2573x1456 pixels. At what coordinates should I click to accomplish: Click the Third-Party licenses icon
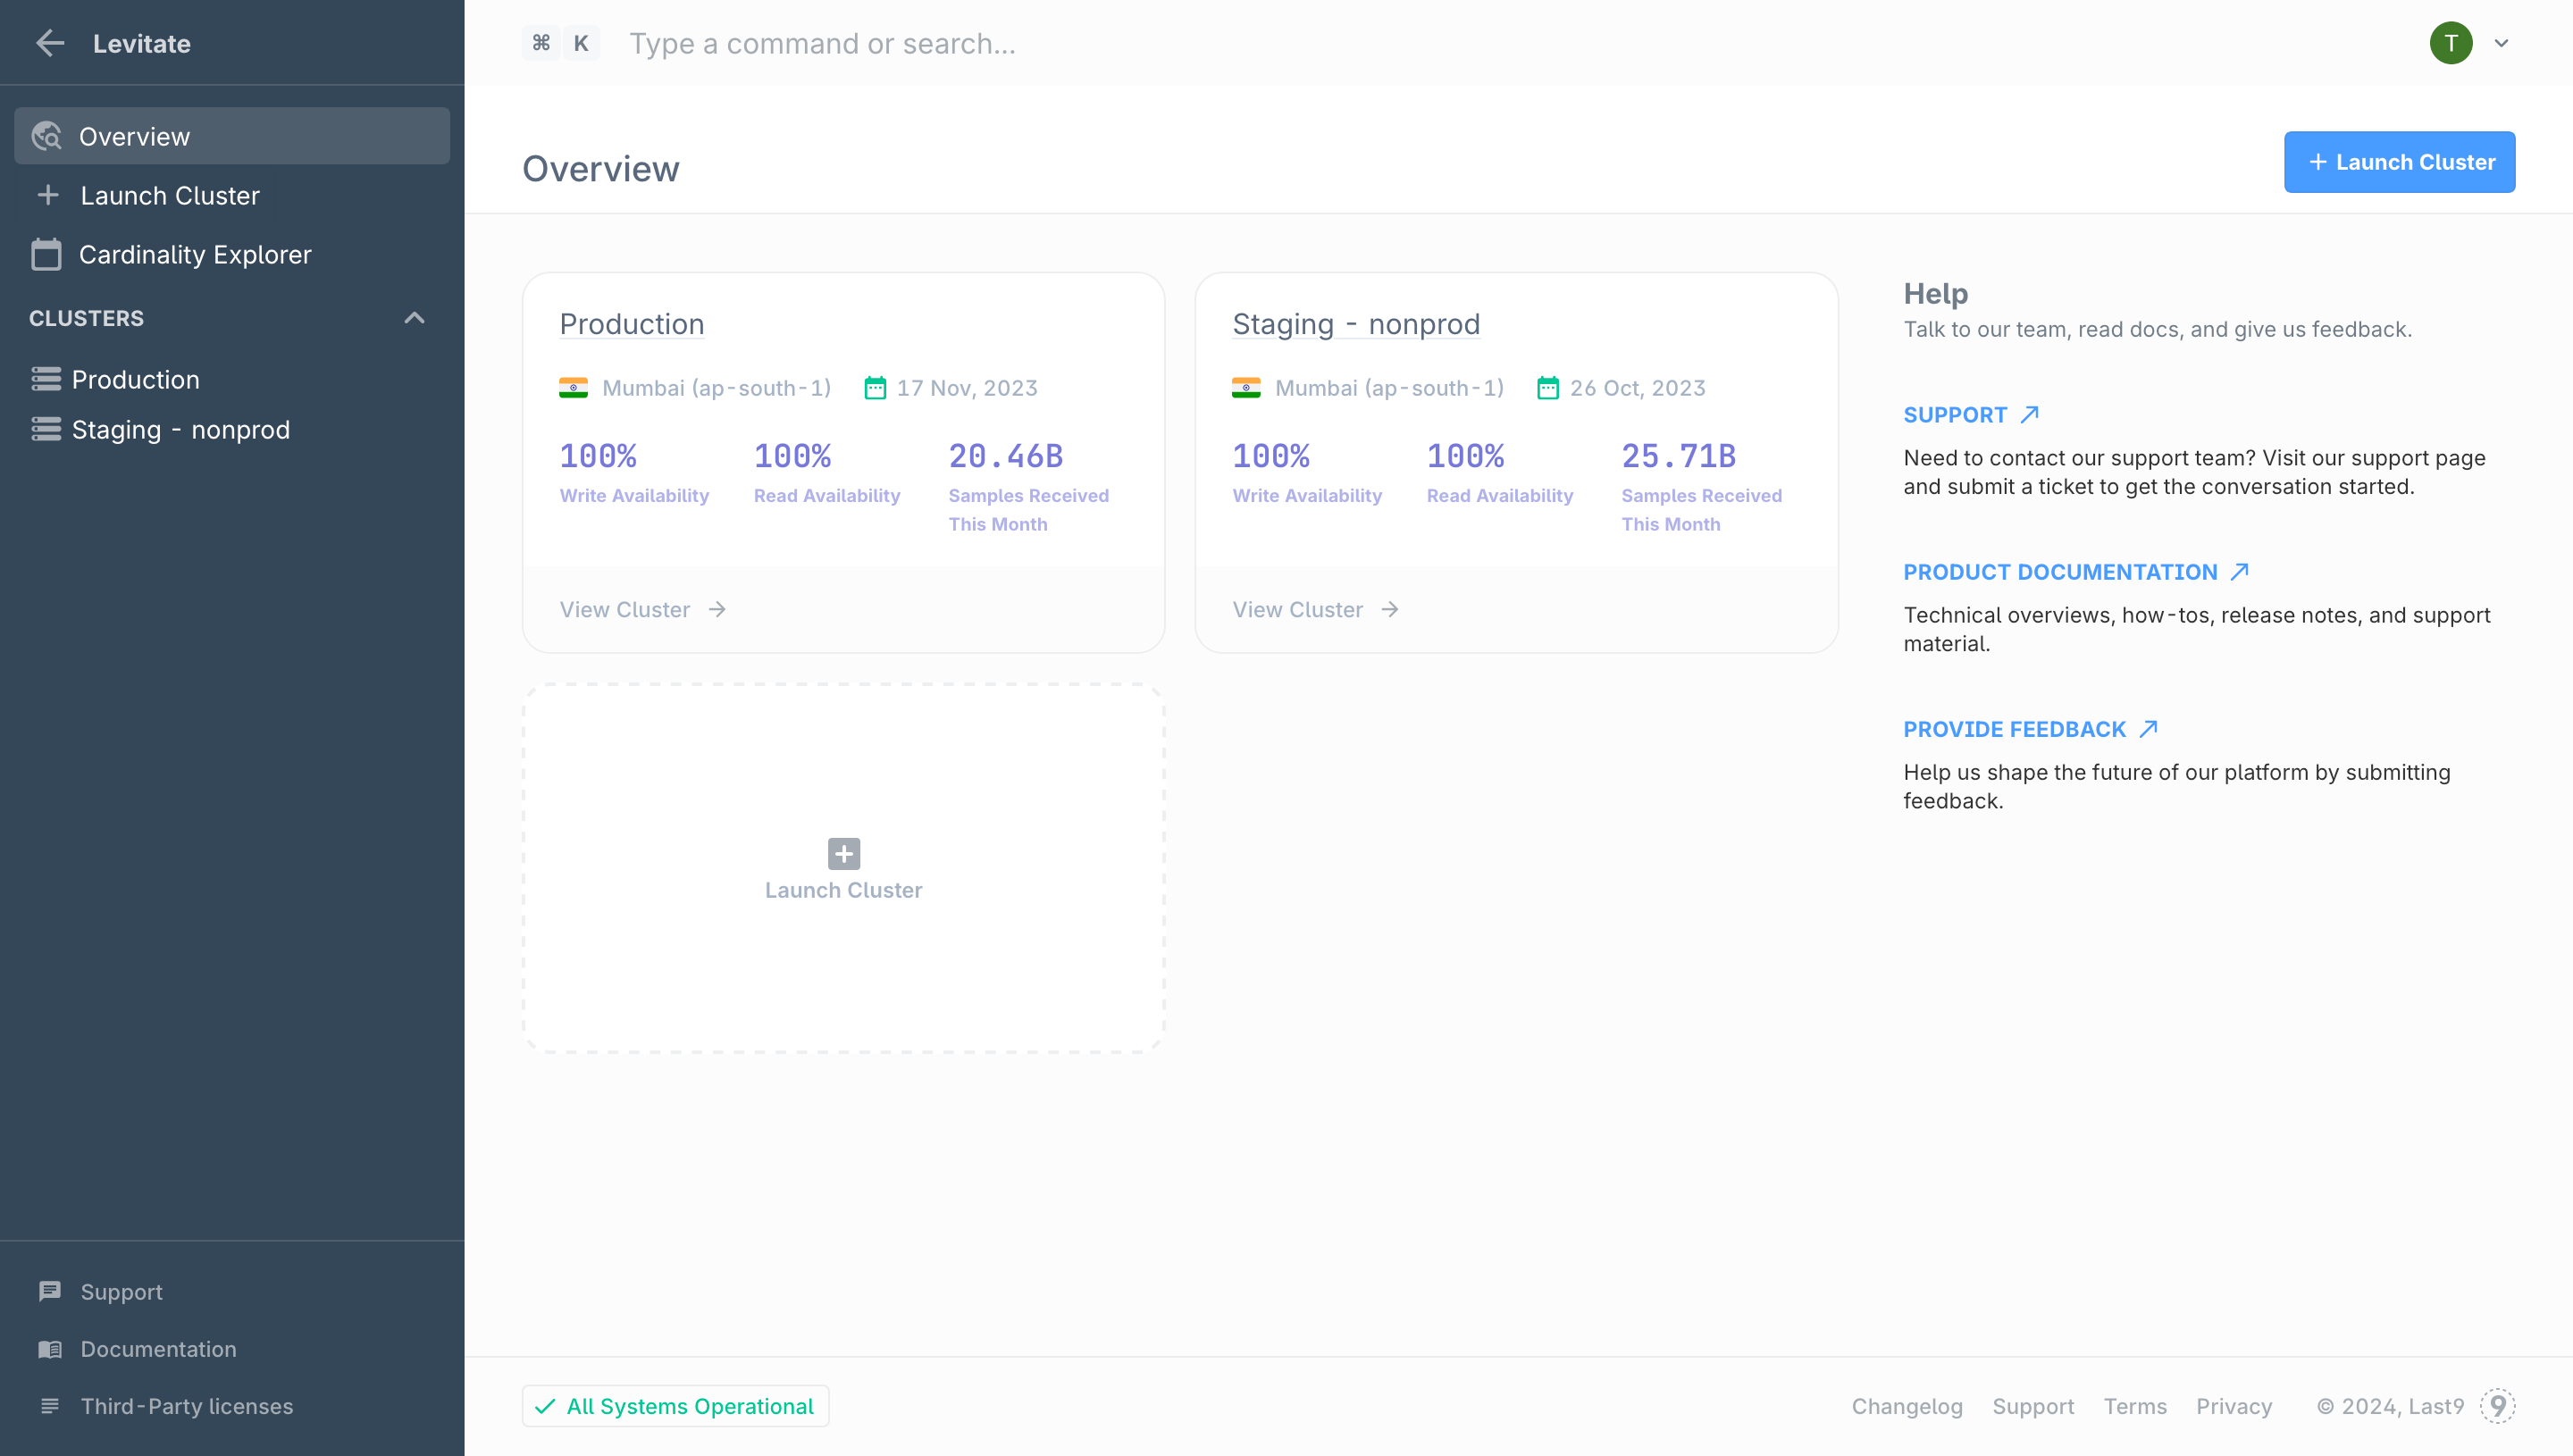click(x=47, y=1405)
